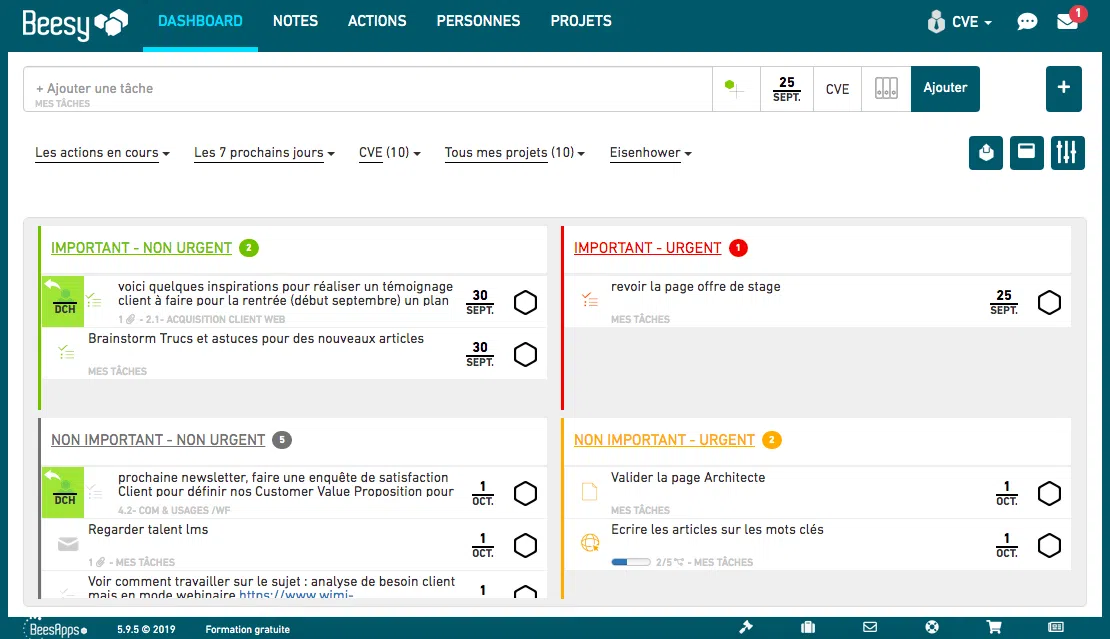
Task: Expand Tous mes projets (10) filter
Action: [x=515, y=153]
